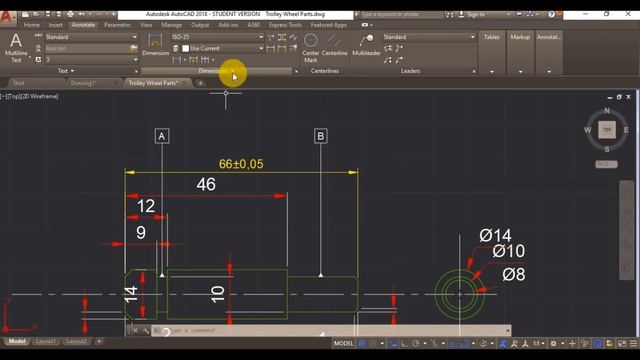This screenshot has height=360, width=640.
Task: Click the Find text search icon
Action: 133,49
